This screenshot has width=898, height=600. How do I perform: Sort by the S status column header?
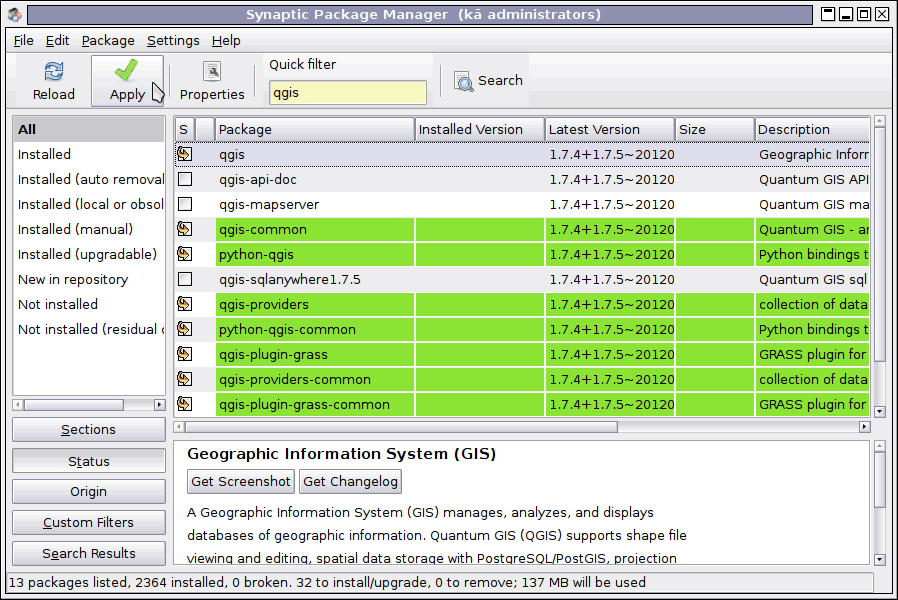pyautogui.click(x=184, y=129)
